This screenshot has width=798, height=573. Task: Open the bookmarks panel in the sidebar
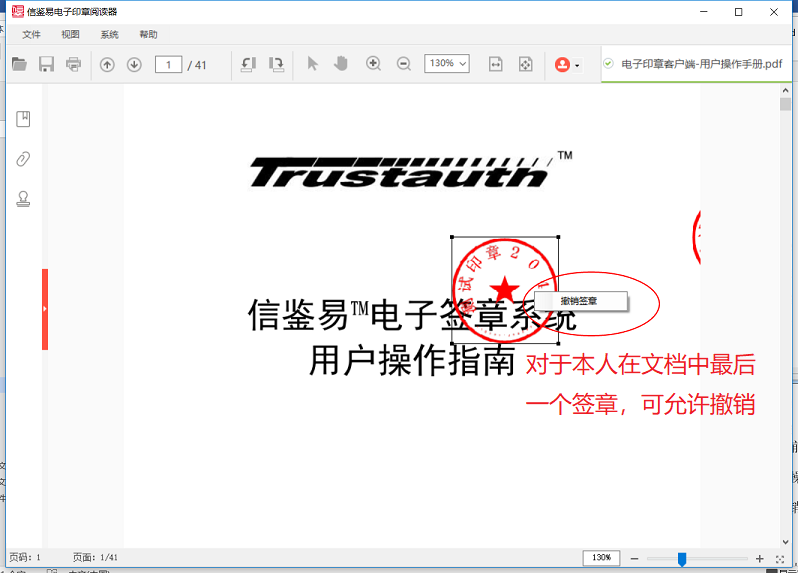pyautogui.click(x=23, y=119)
